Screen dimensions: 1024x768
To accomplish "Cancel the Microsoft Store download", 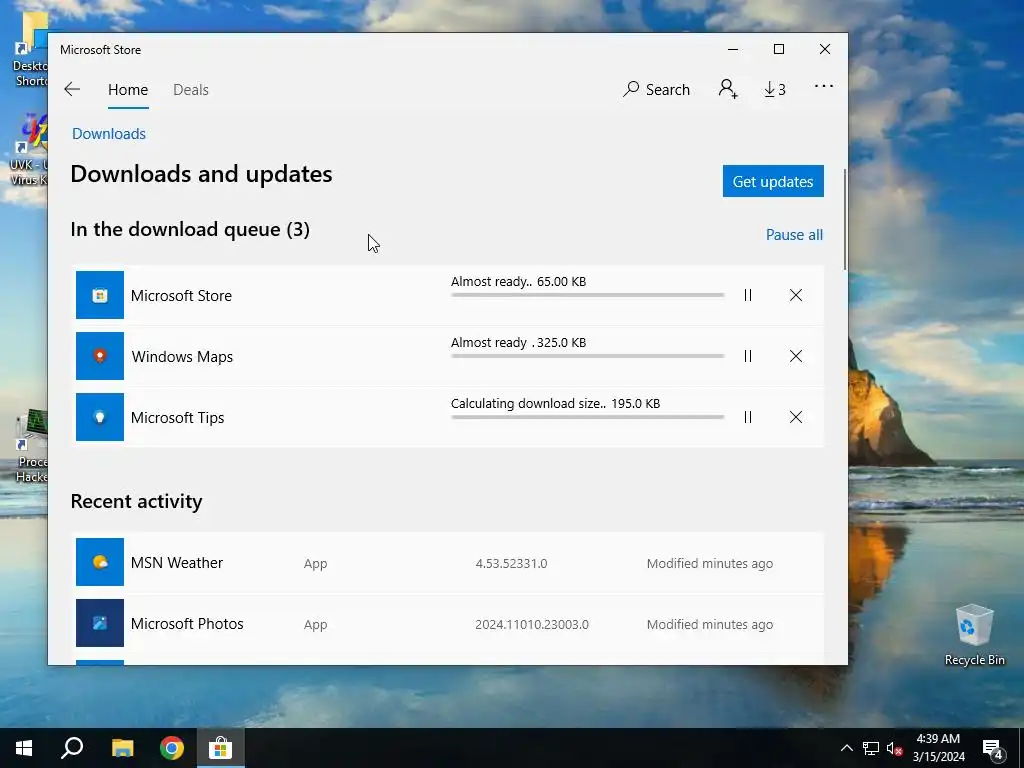I will 795,295.
